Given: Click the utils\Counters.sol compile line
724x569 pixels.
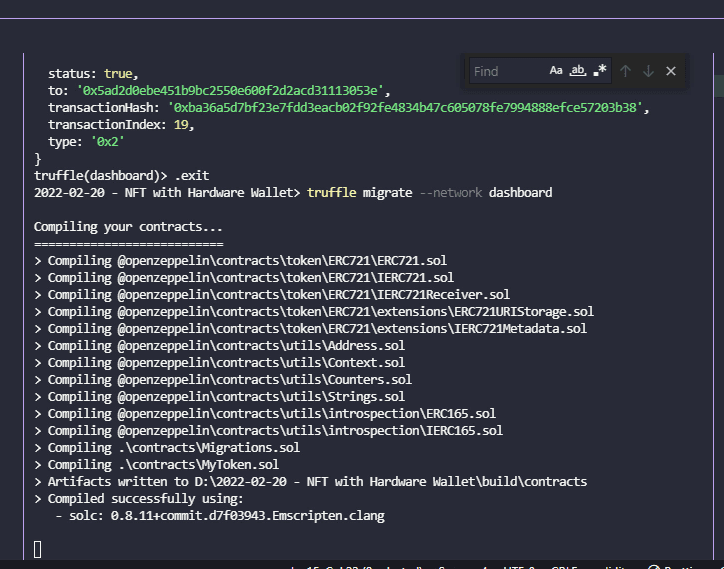Looking at the screenshot, I should tap(223, 380).
